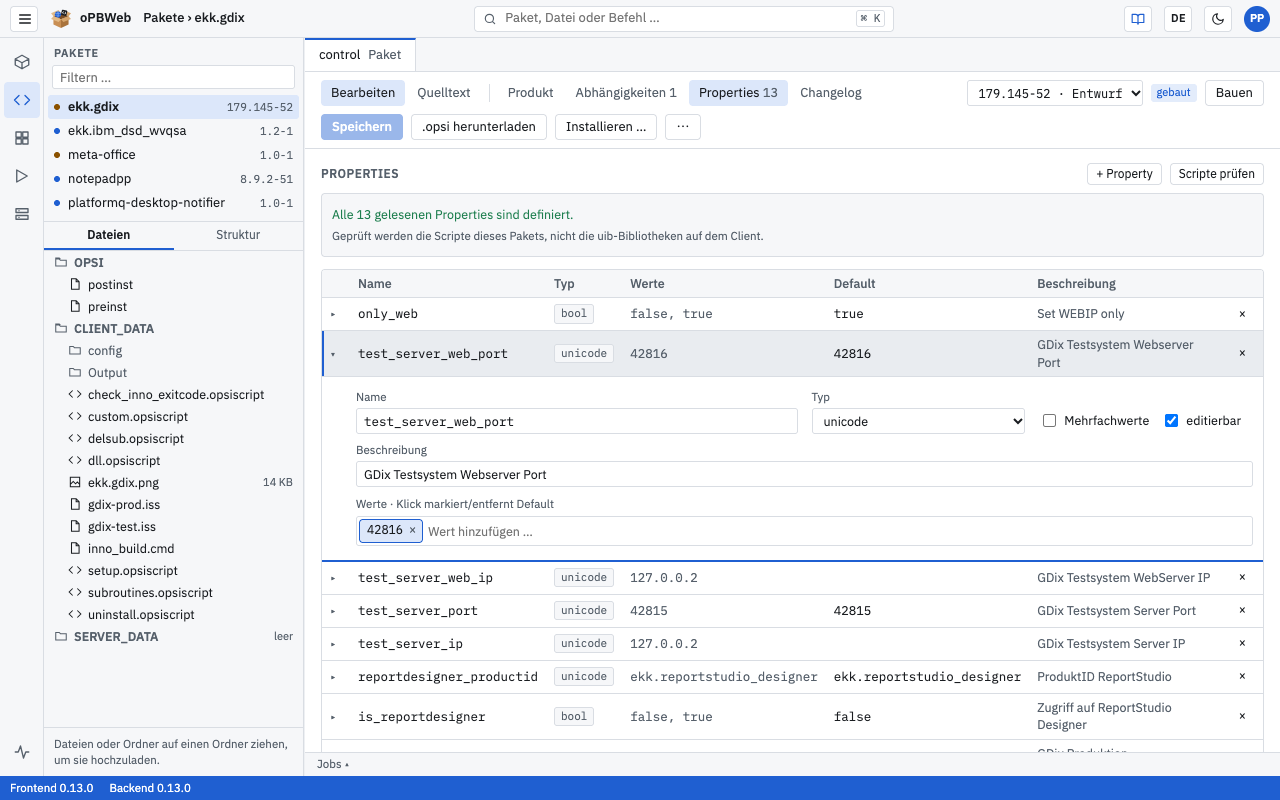Select the Struktur tab in the side panel

[238, 235]
